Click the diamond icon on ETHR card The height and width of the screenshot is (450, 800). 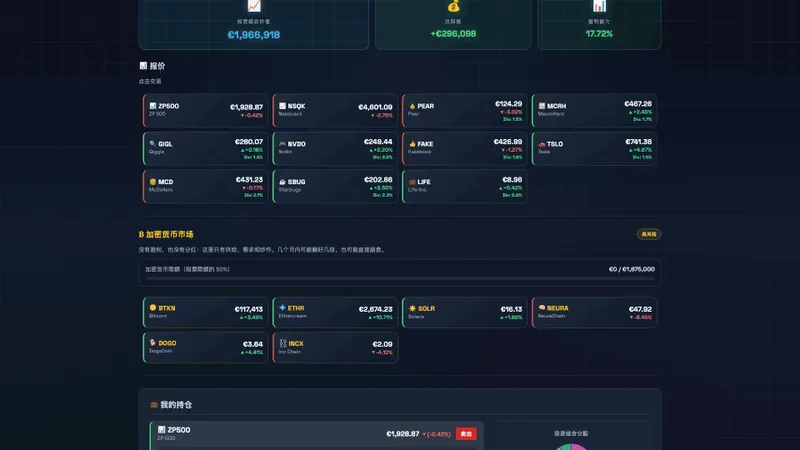click(282, 308)
